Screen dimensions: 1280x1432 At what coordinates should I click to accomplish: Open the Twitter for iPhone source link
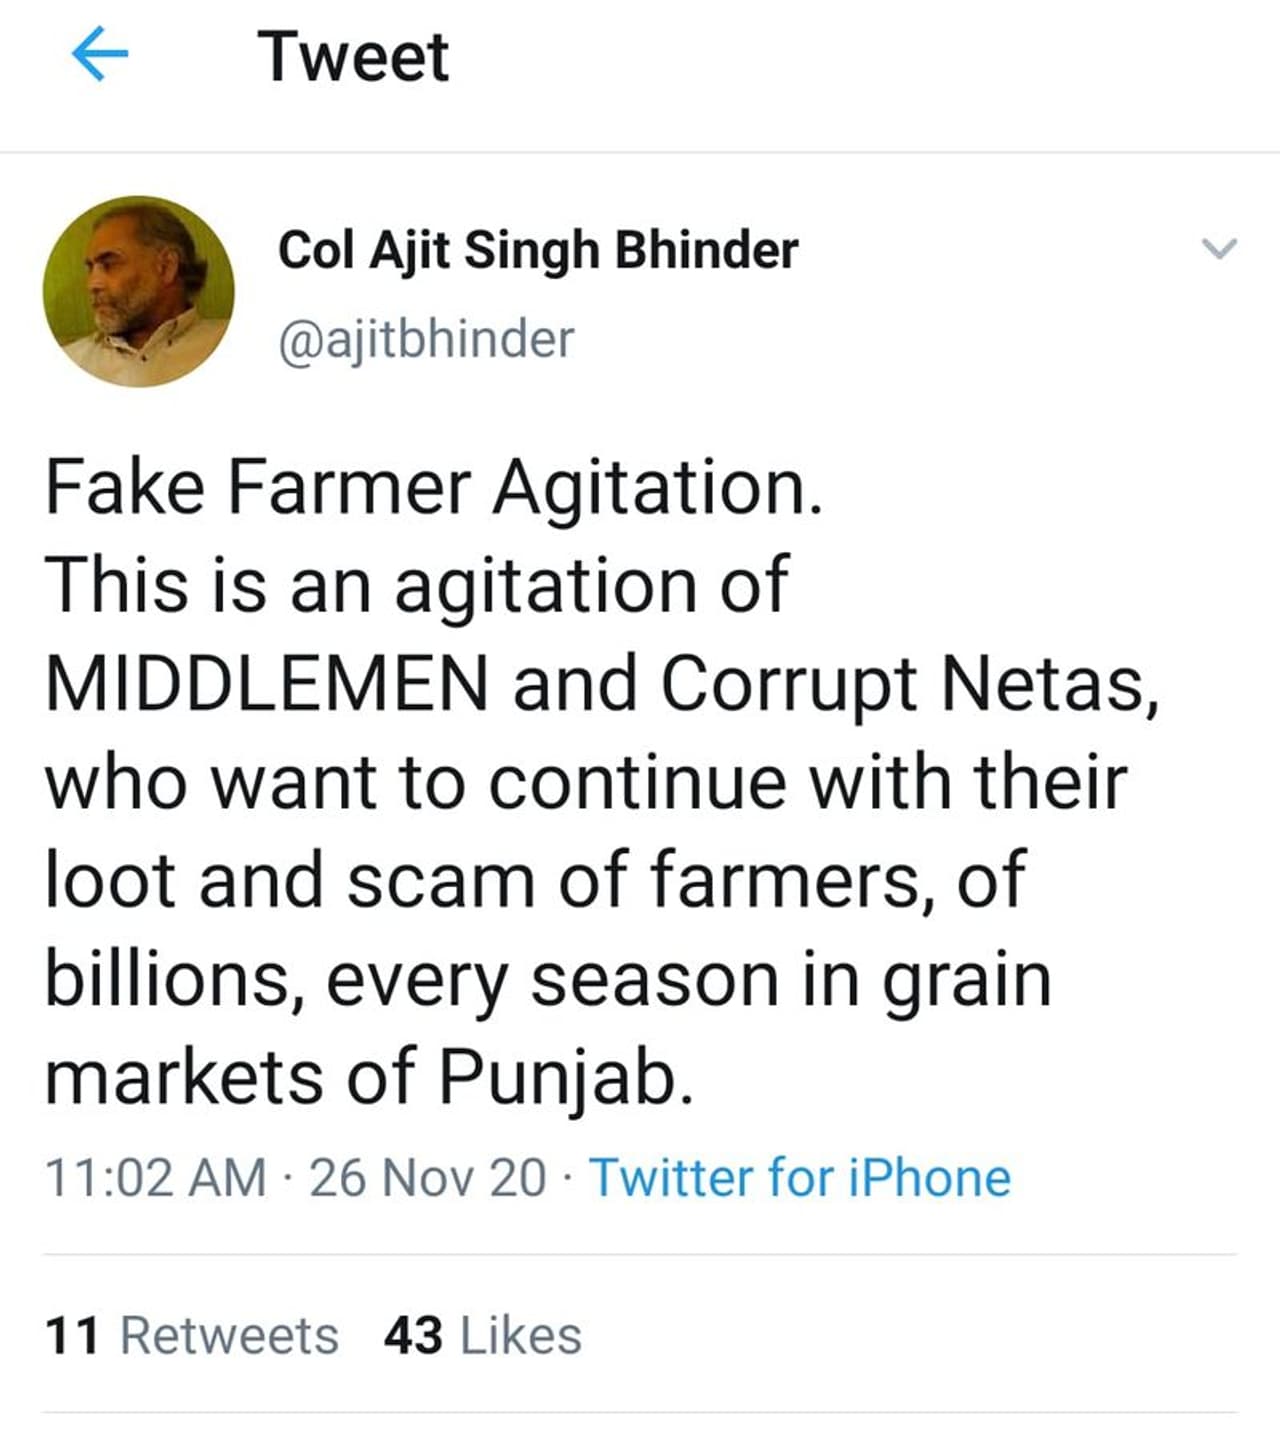(x=799, y=1177)
